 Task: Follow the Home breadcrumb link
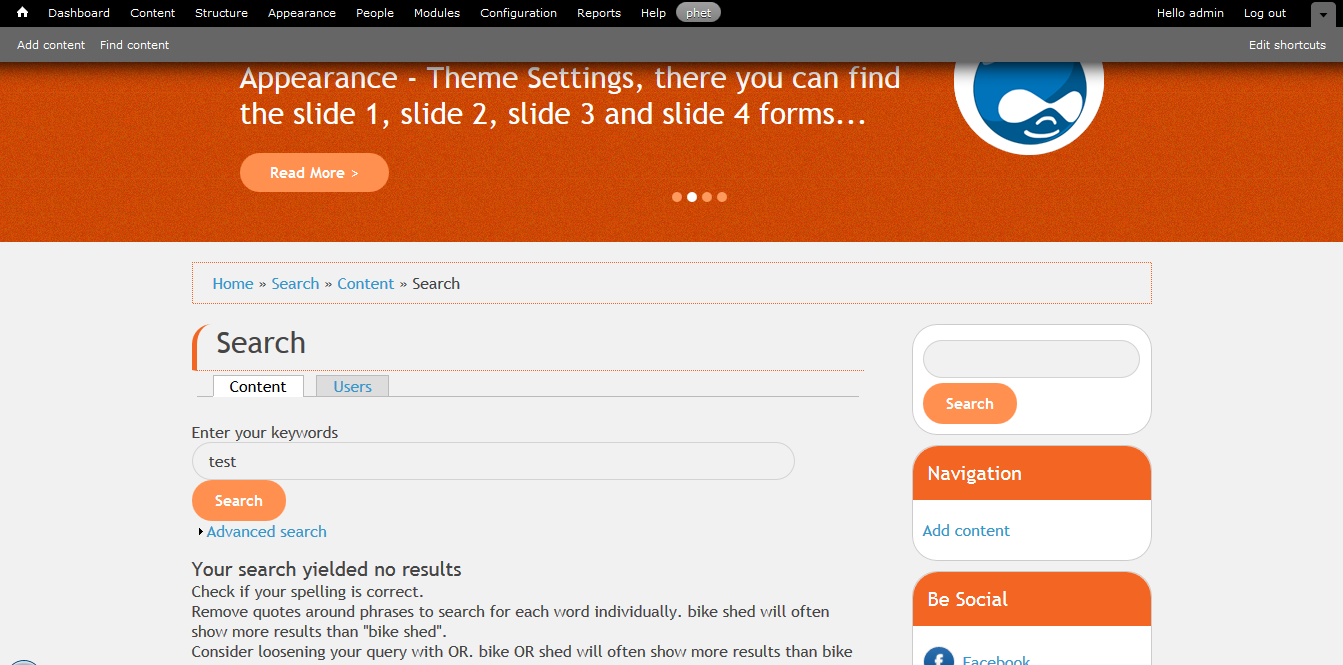coord(233,284)
